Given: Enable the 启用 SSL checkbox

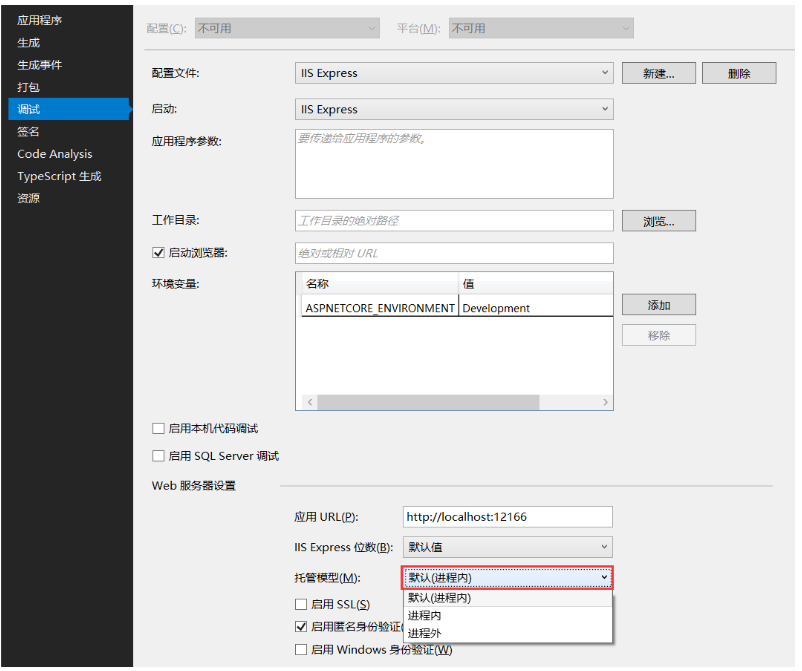Looking at the screenshot, I should (x=301, y=605).
